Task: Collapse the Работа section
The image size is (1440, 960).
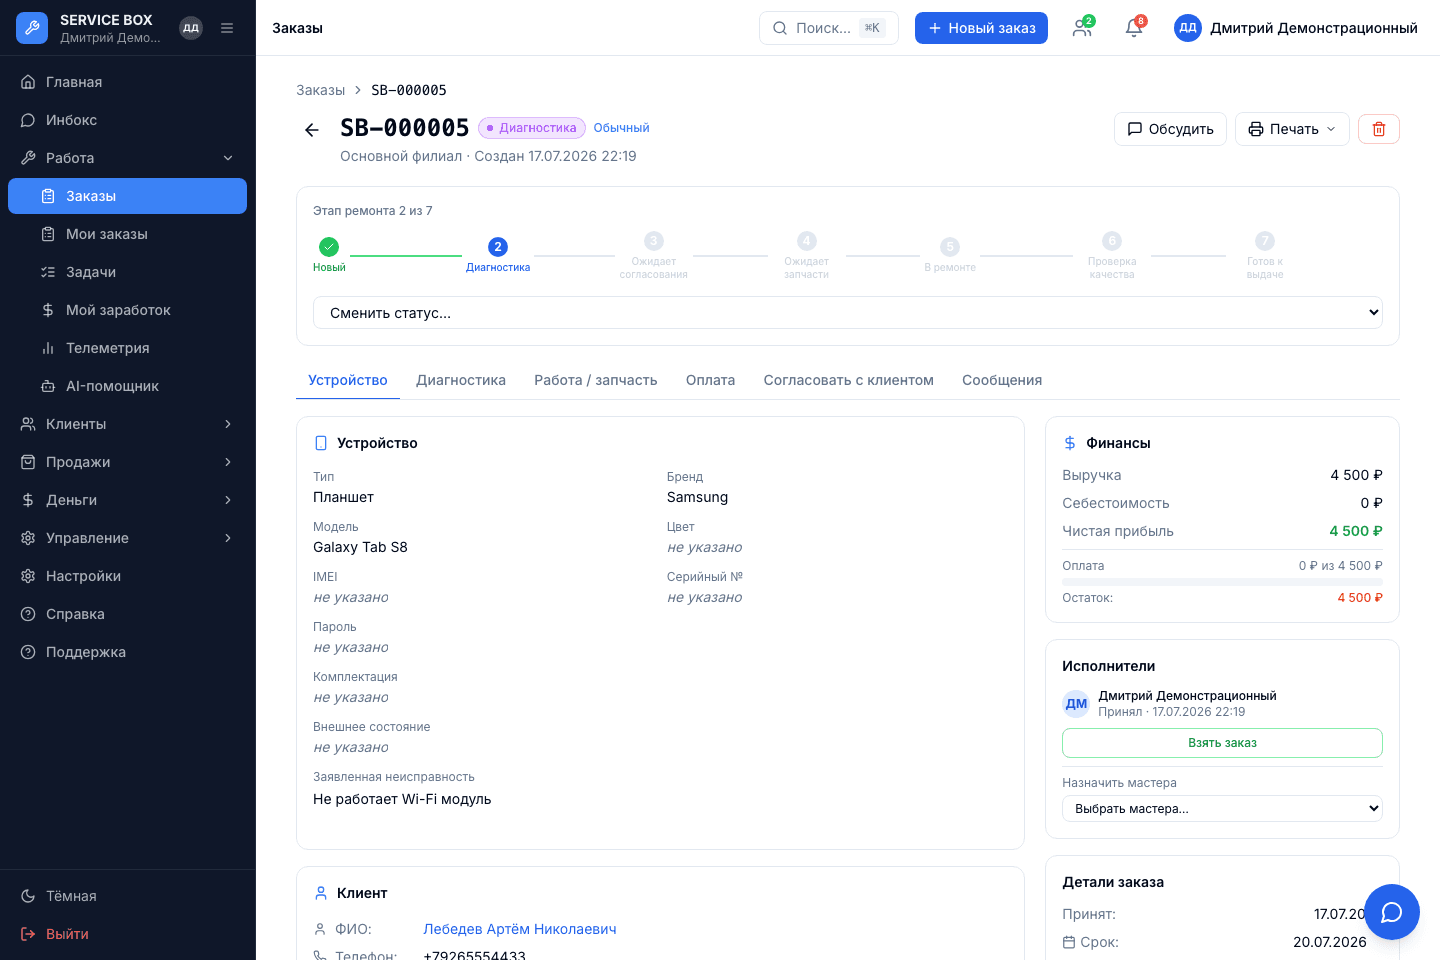Action: click(x=128, y=158)
